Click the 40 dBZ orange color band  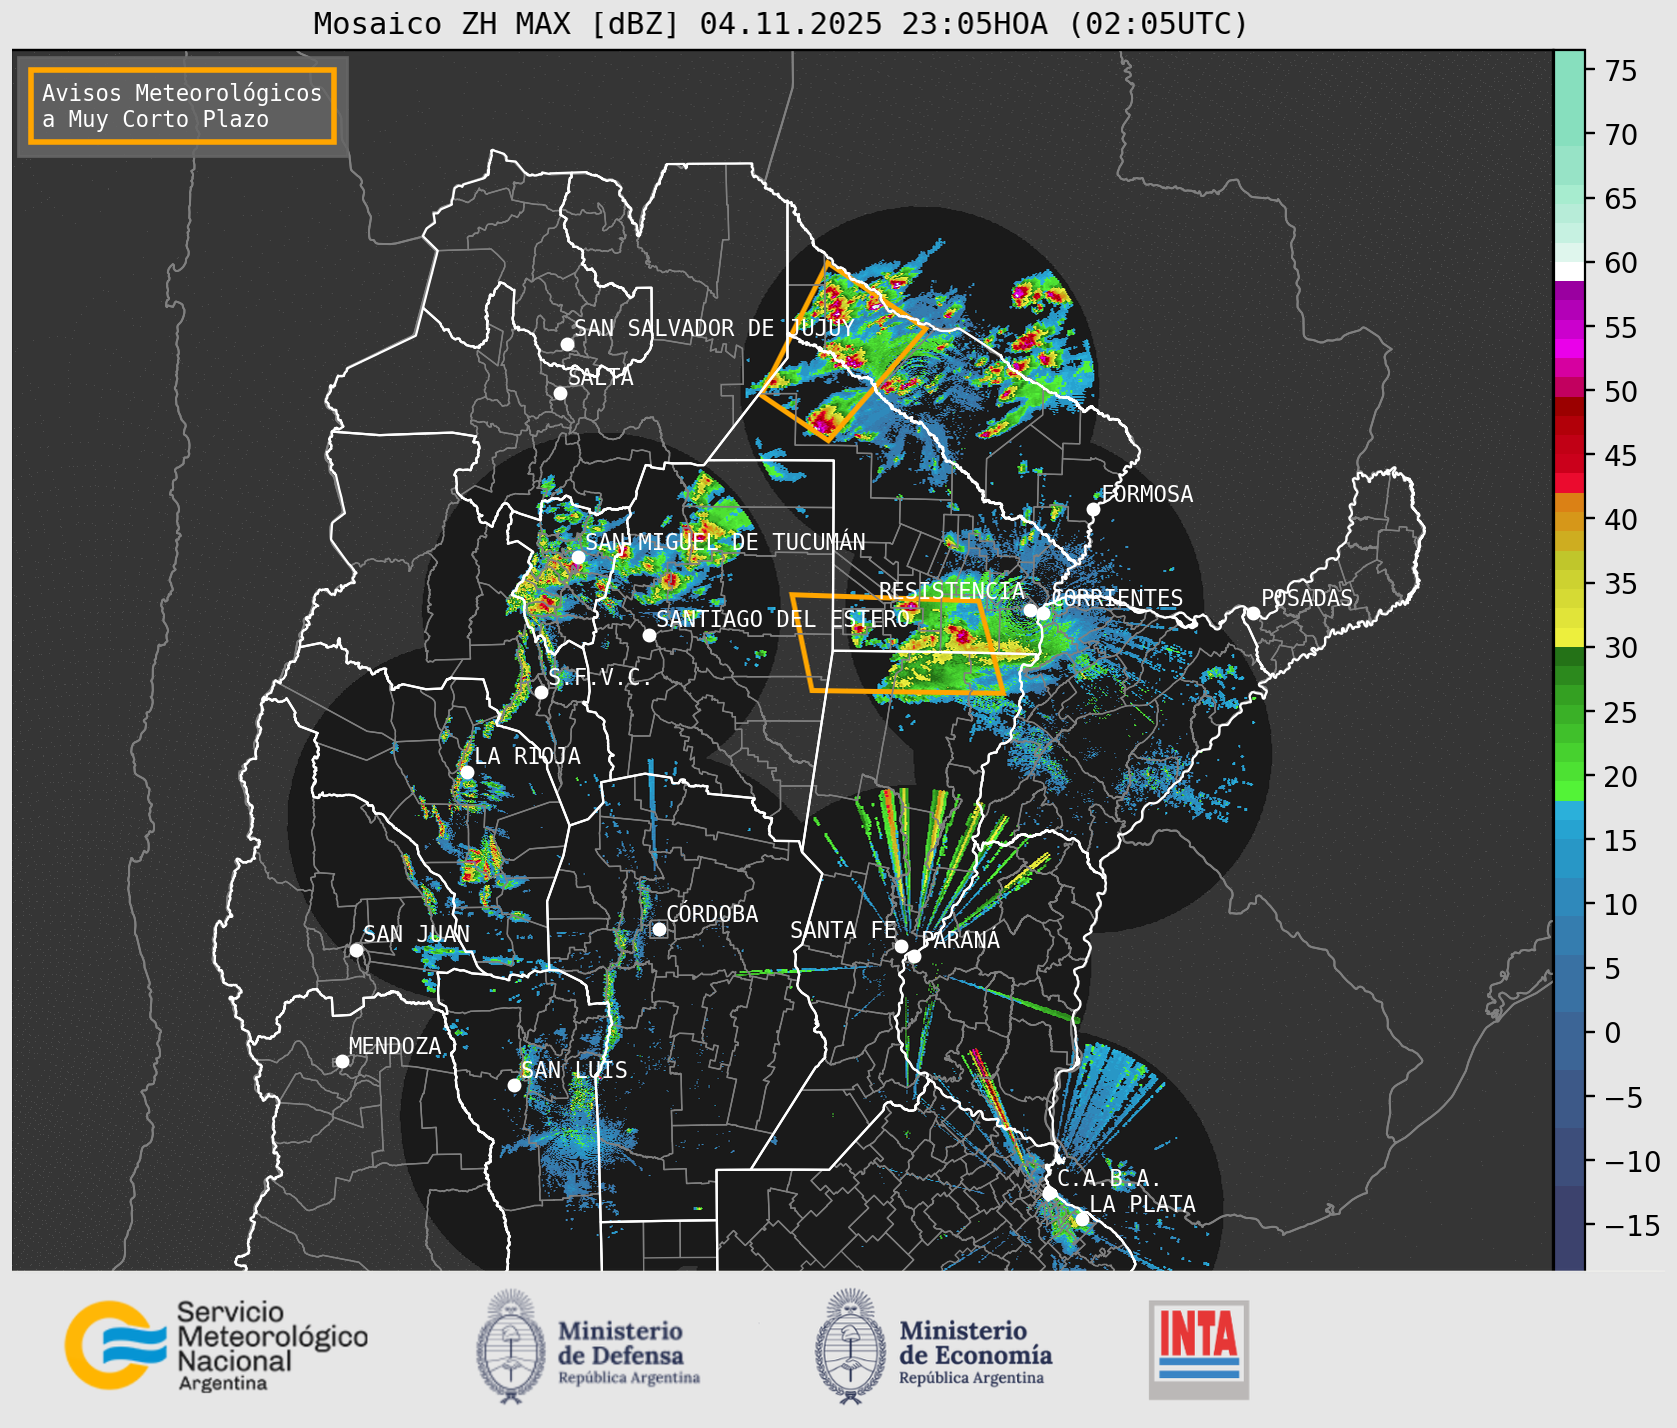pyautogui.click(x=1569, y=520)
